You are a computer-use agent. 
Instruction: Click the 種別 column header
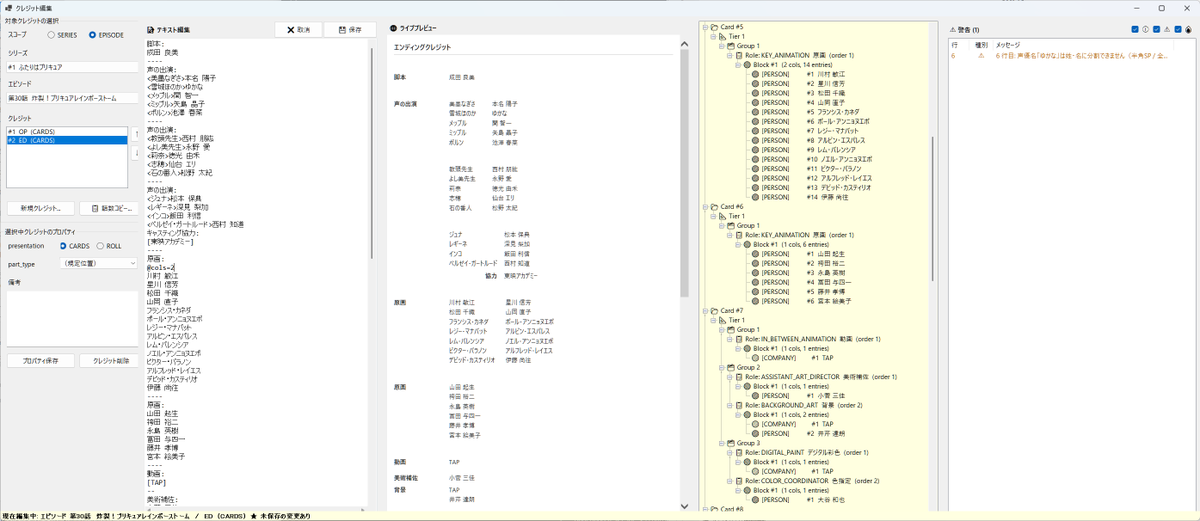click(979, 45)
